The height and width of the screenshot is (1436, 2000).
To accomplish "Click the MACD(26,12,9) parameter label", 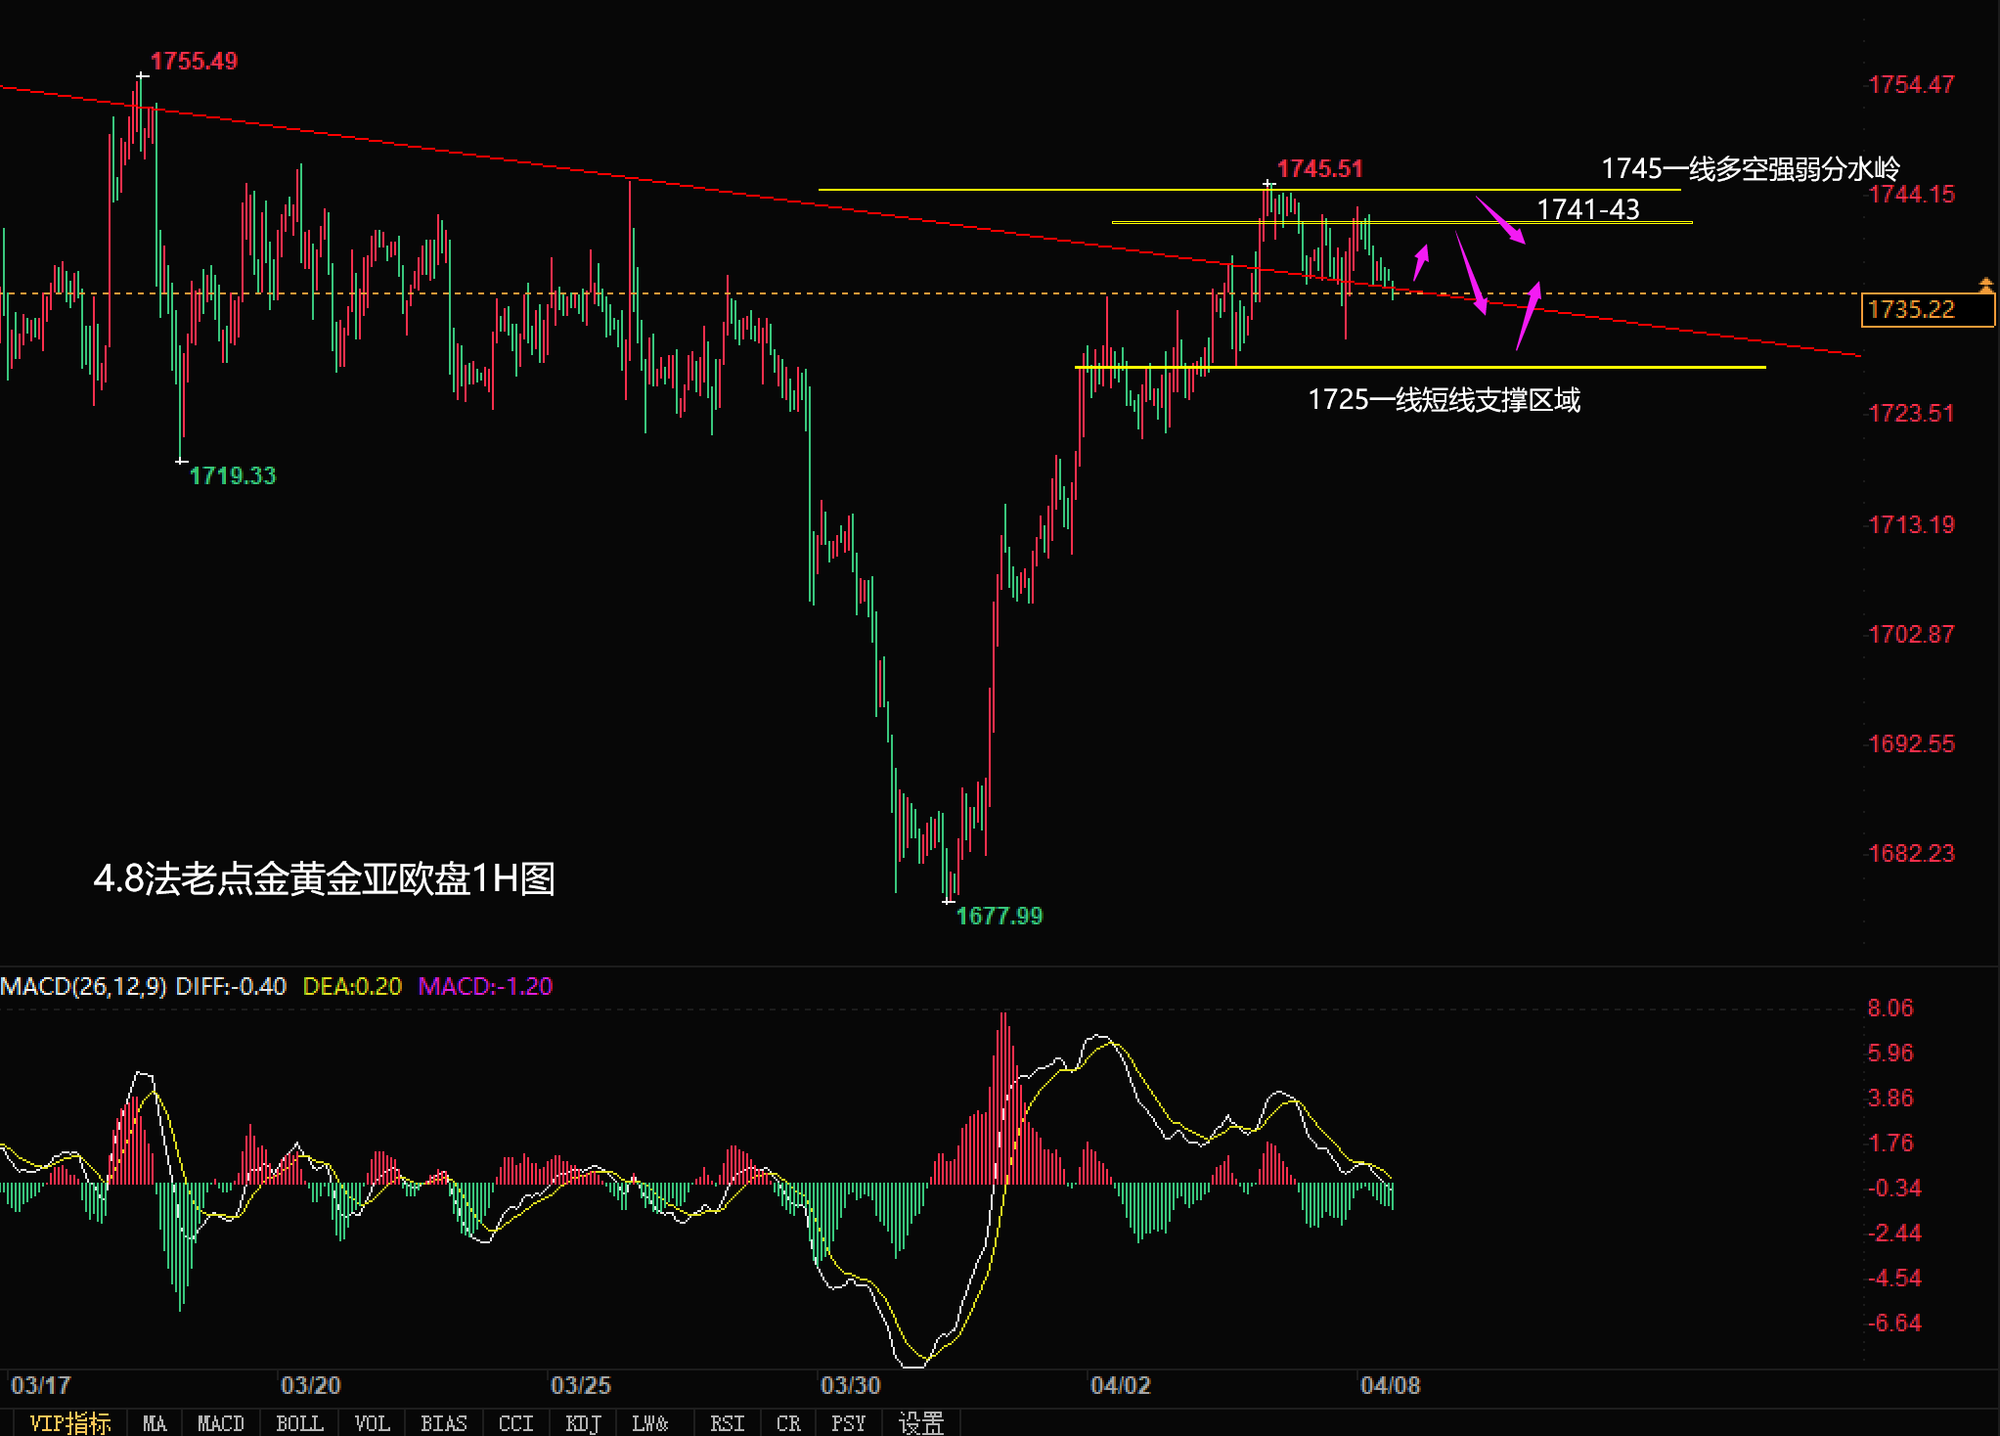I will (84, 987).
